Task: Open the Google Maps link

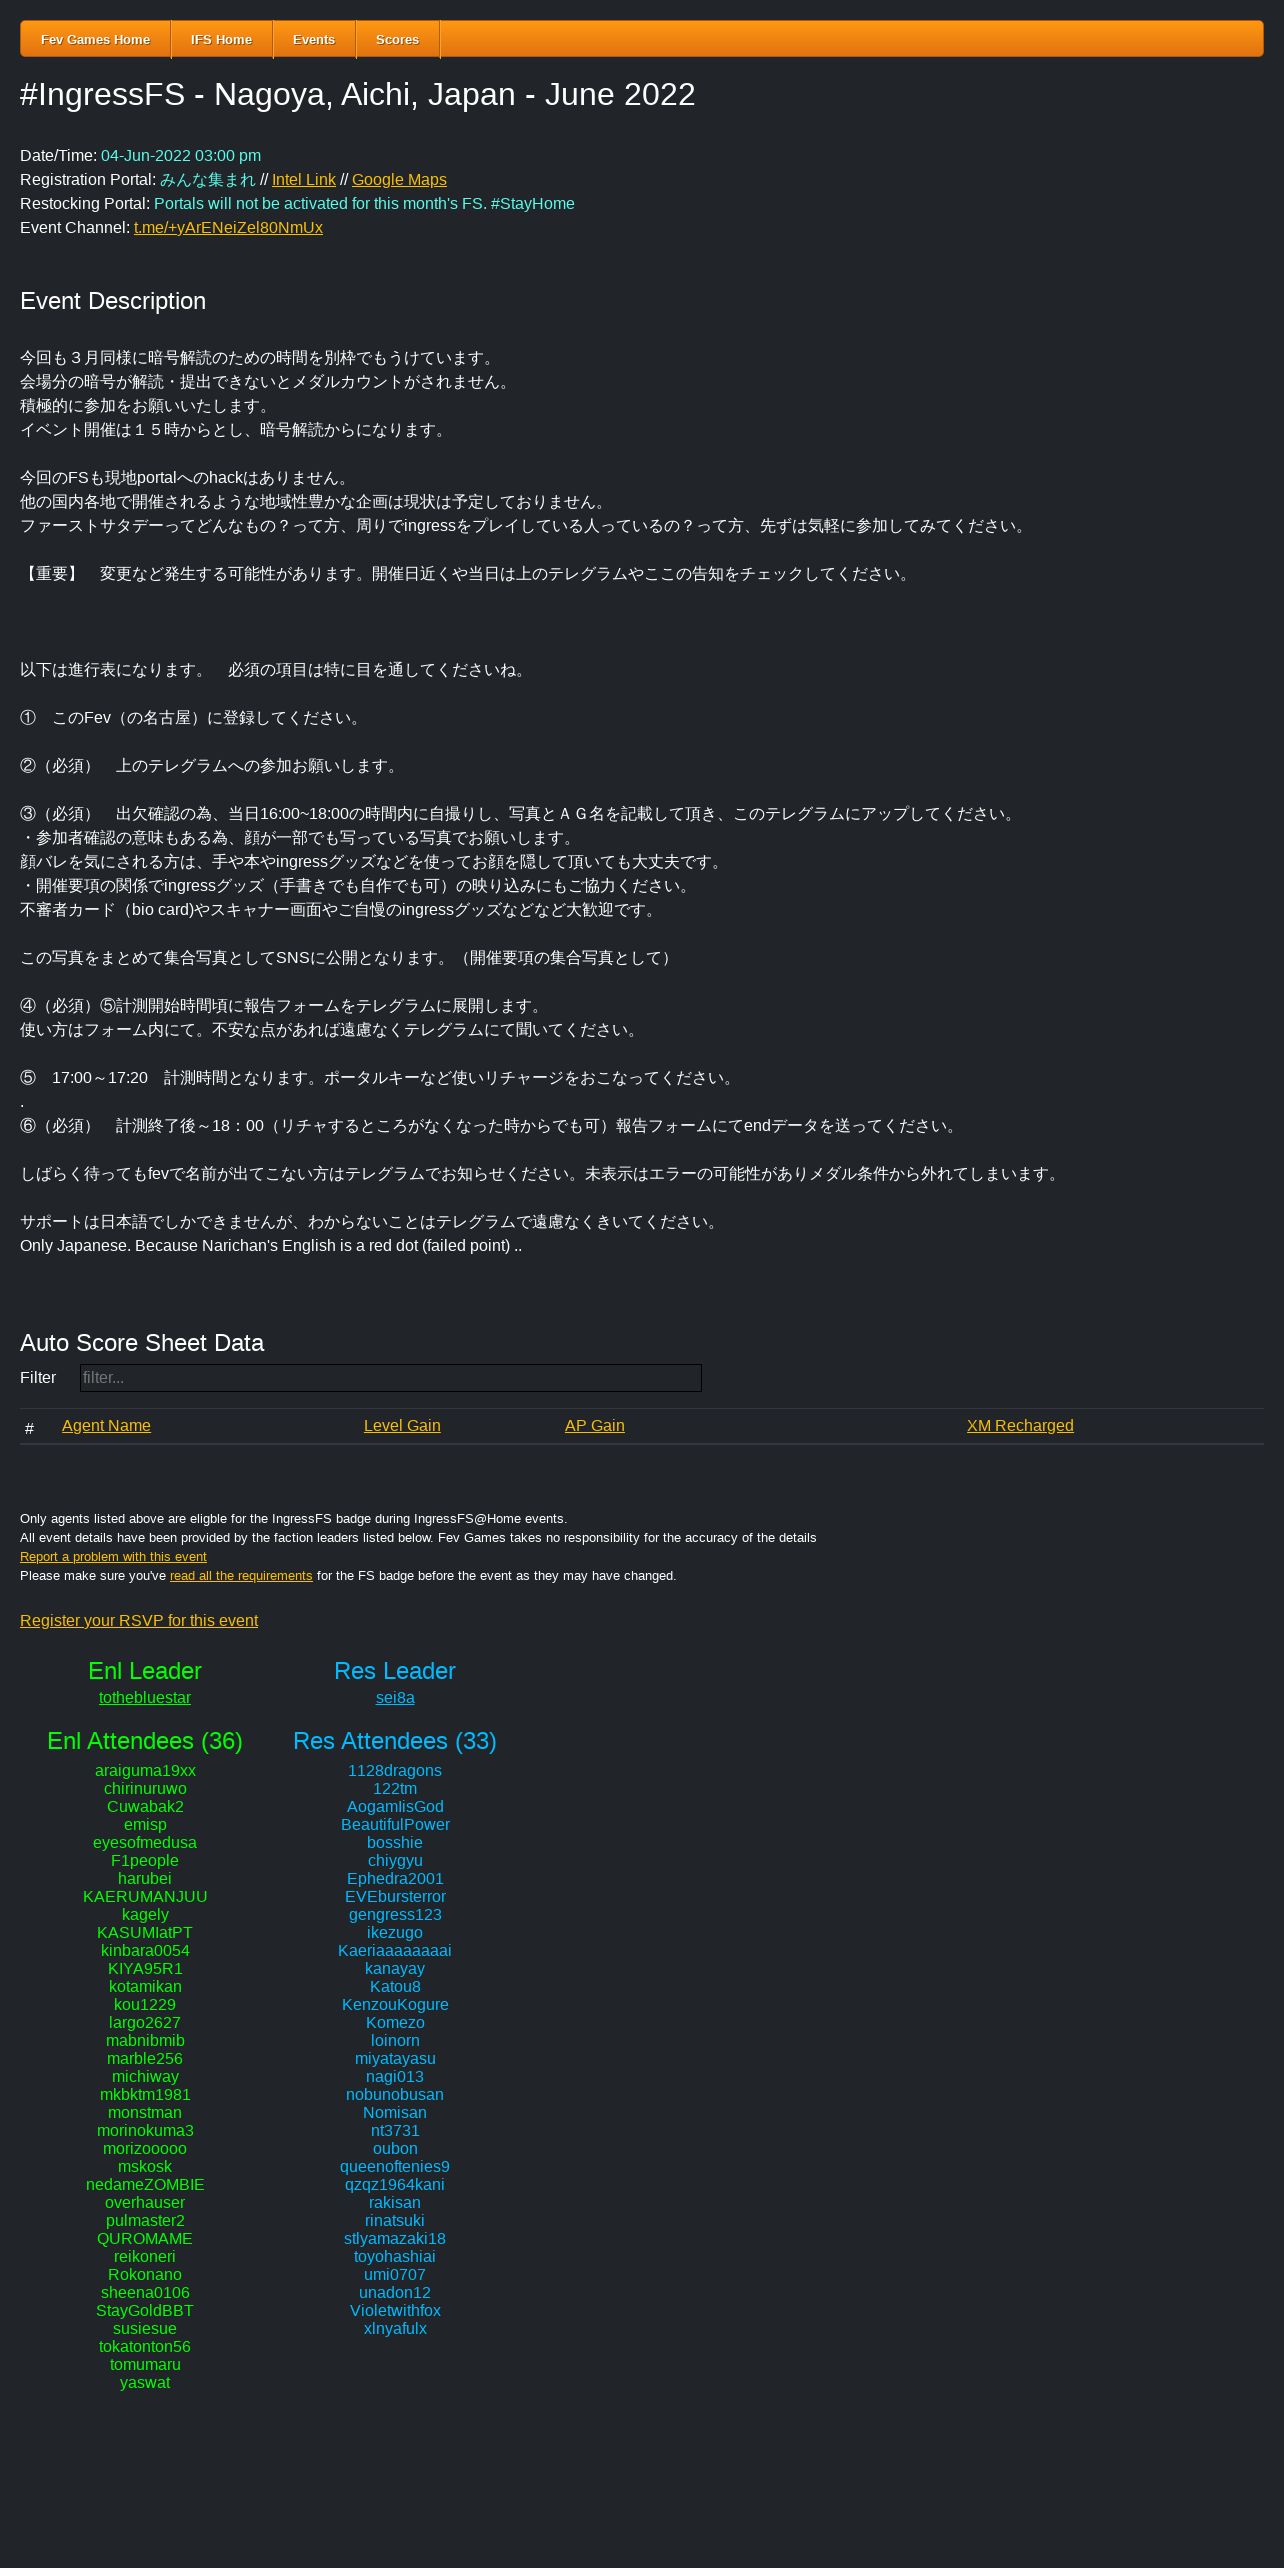Action: point(399,180)
